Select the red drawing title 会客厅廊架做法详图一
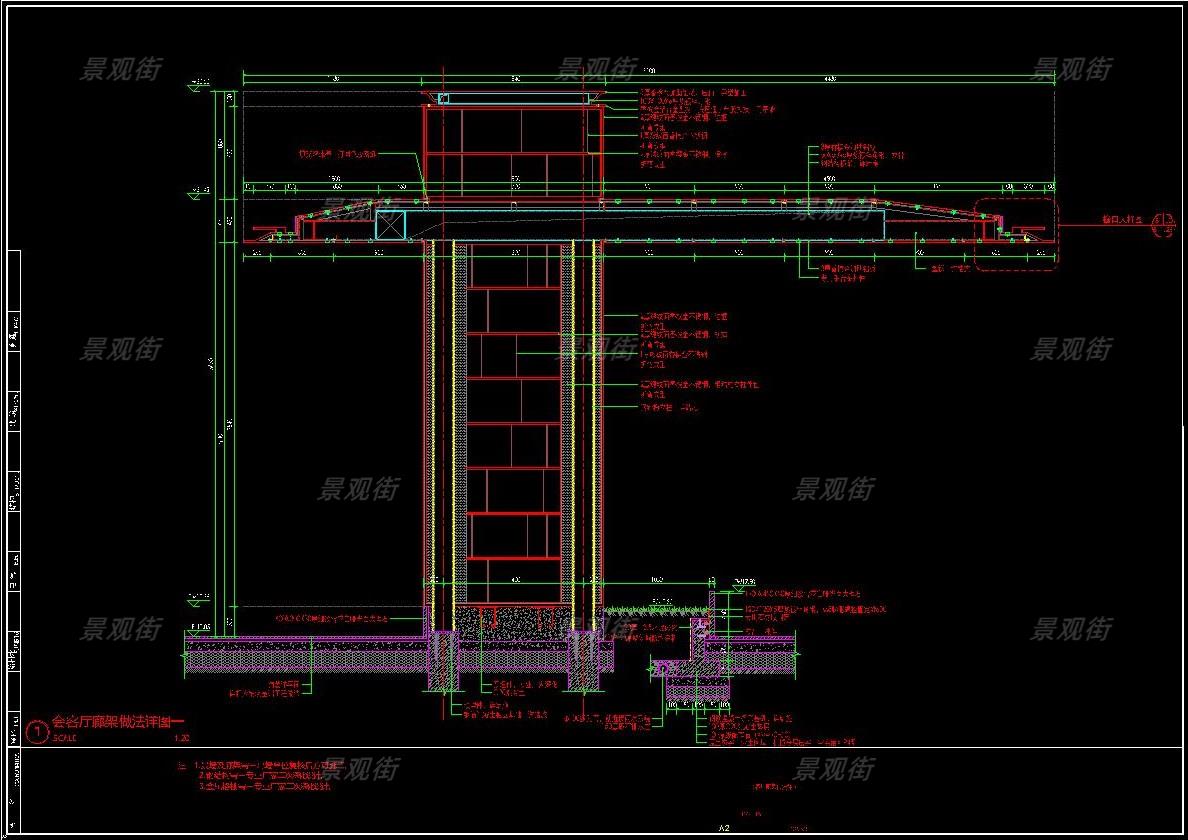Screen dimensions: 1188x840 119,721
